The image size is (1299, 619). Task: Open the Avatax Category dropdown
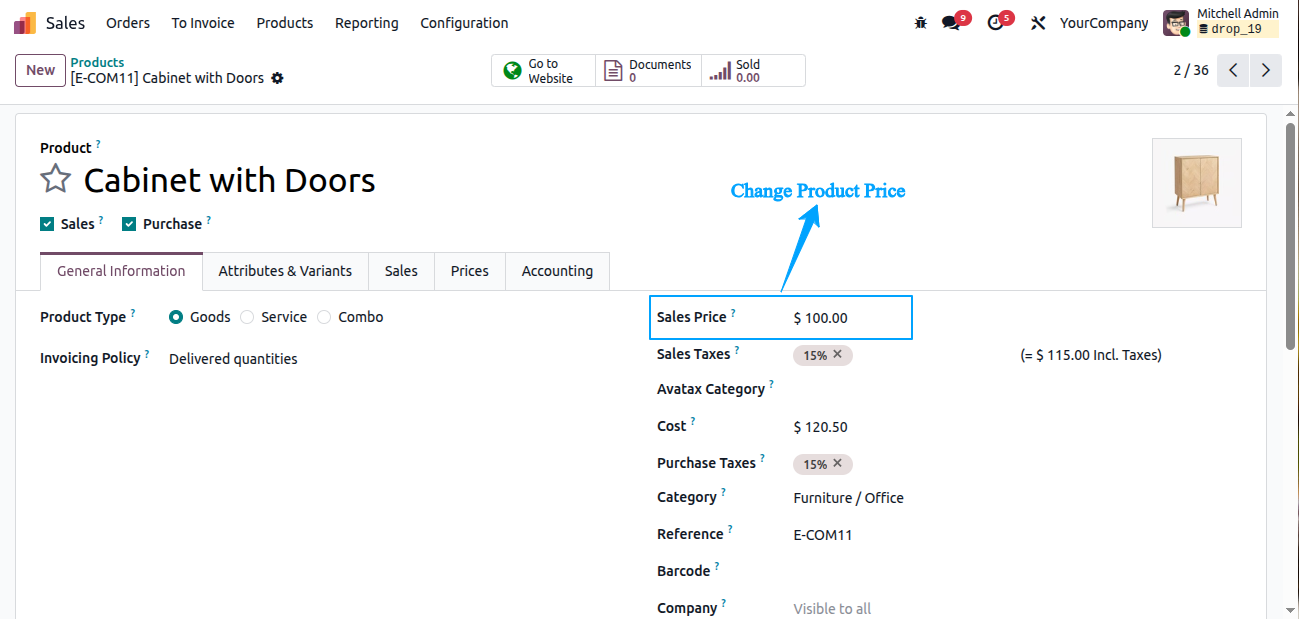click(x=1018, y=390)
